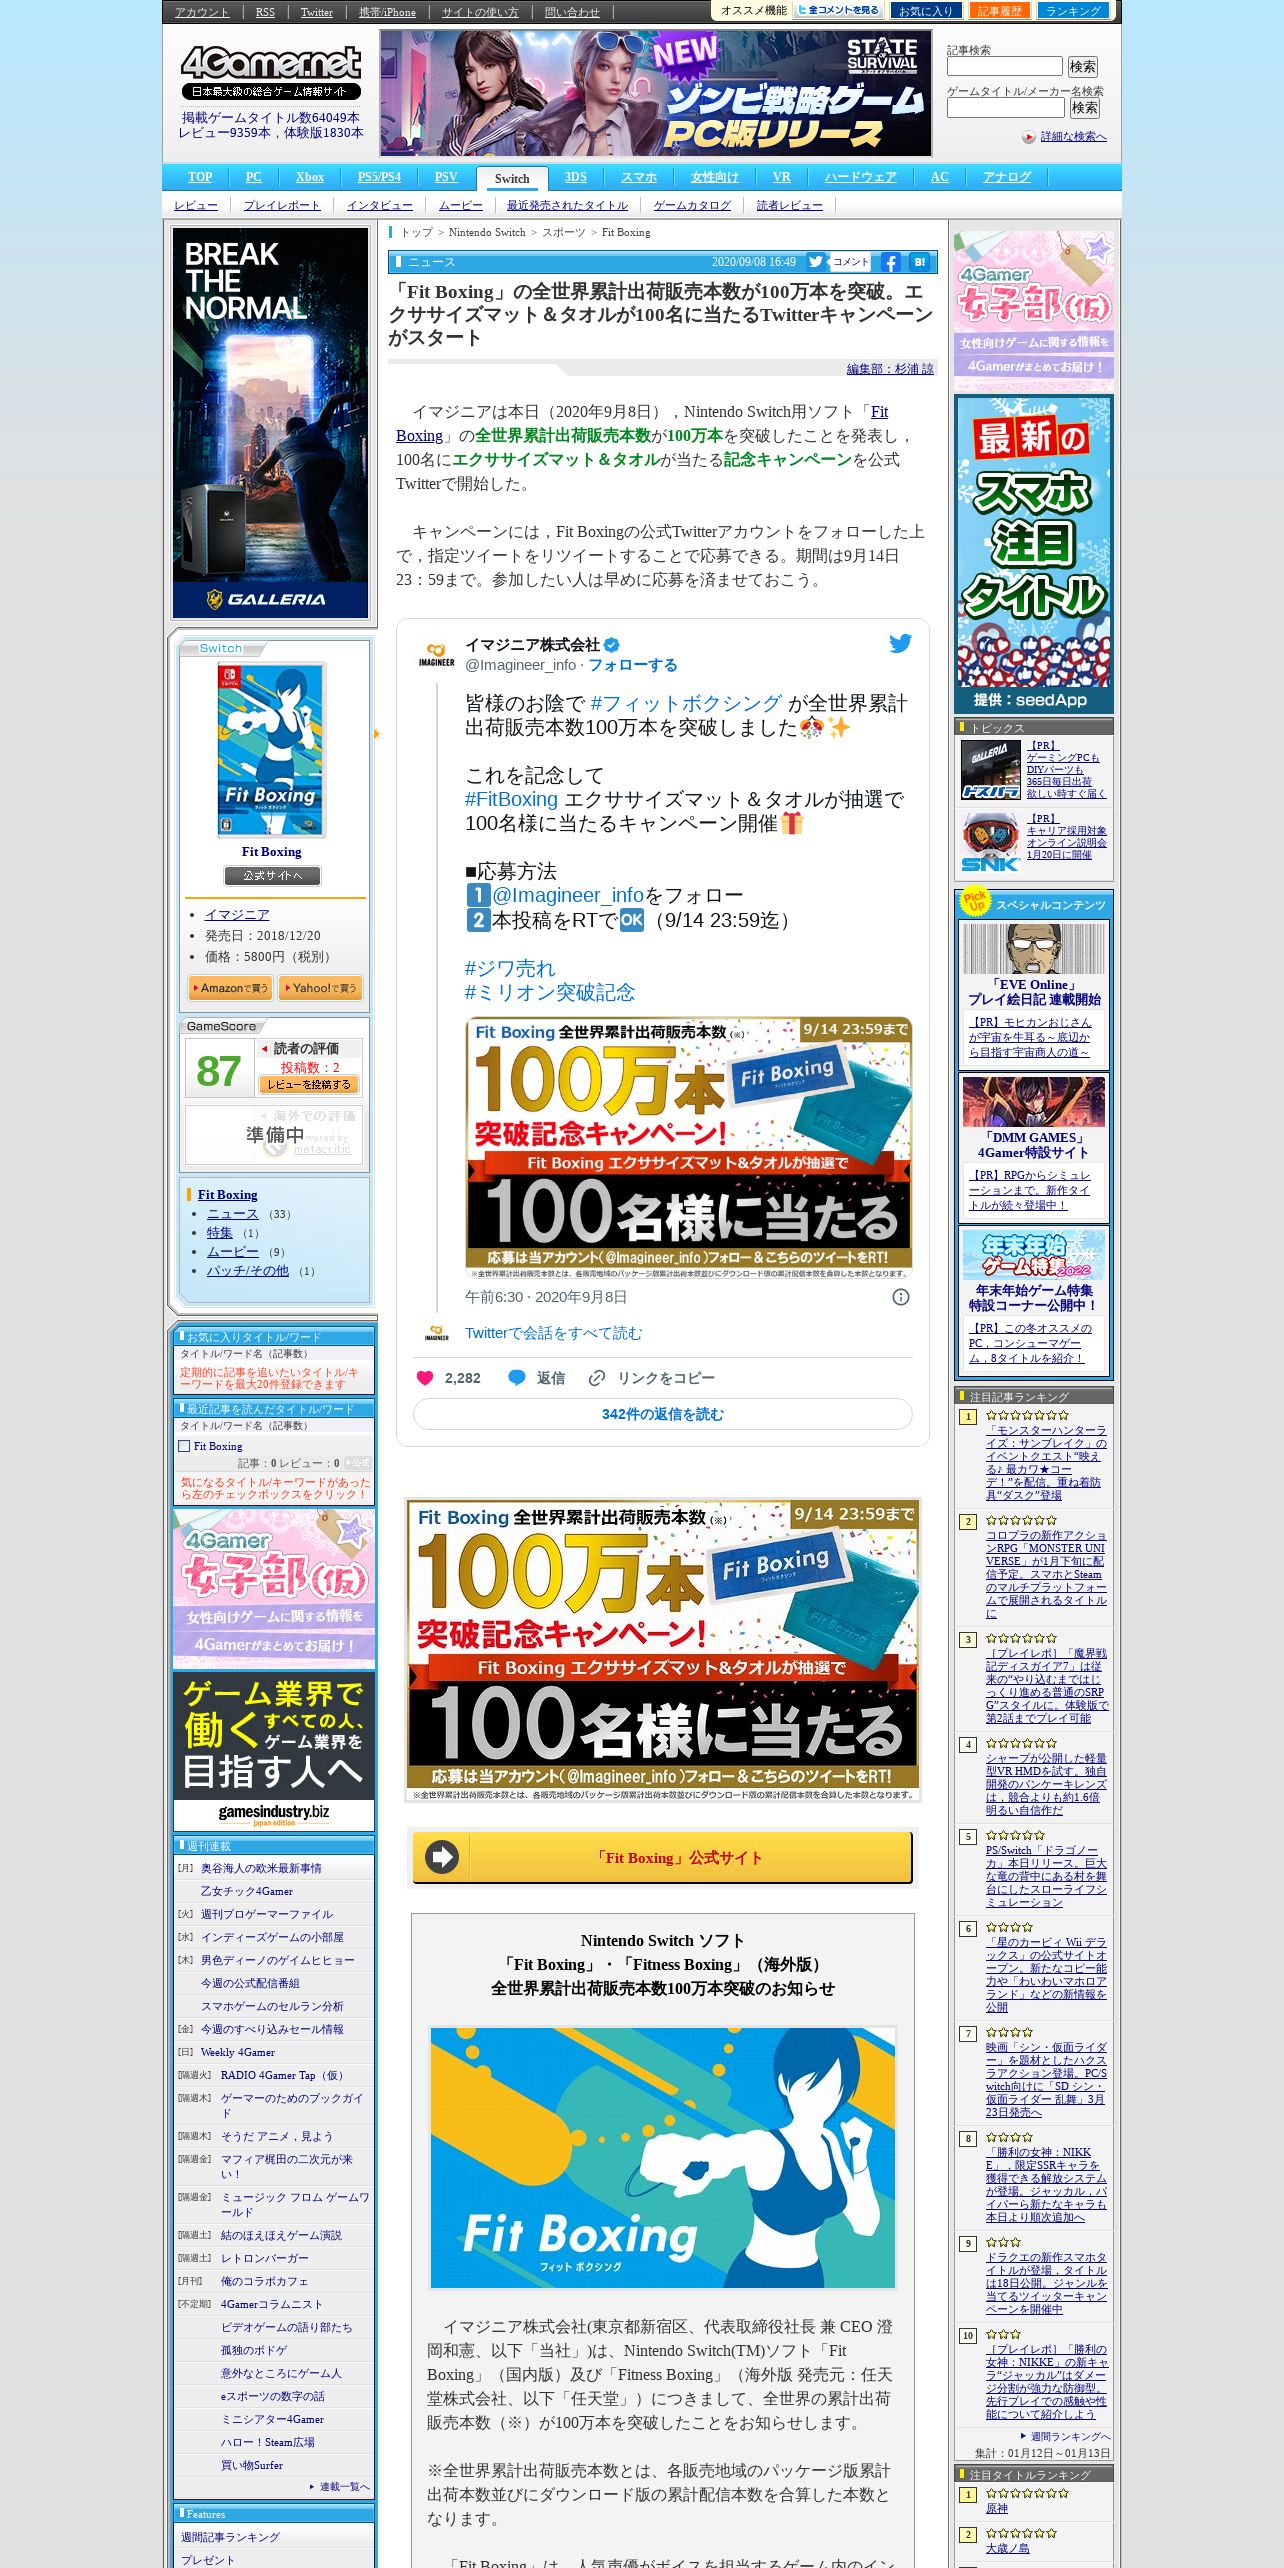Image resolution: width=1284 pixels, height=2568 pixels.
Task: Click the verified badge beside イマジニア株式会社
Action: coord(612,645)
